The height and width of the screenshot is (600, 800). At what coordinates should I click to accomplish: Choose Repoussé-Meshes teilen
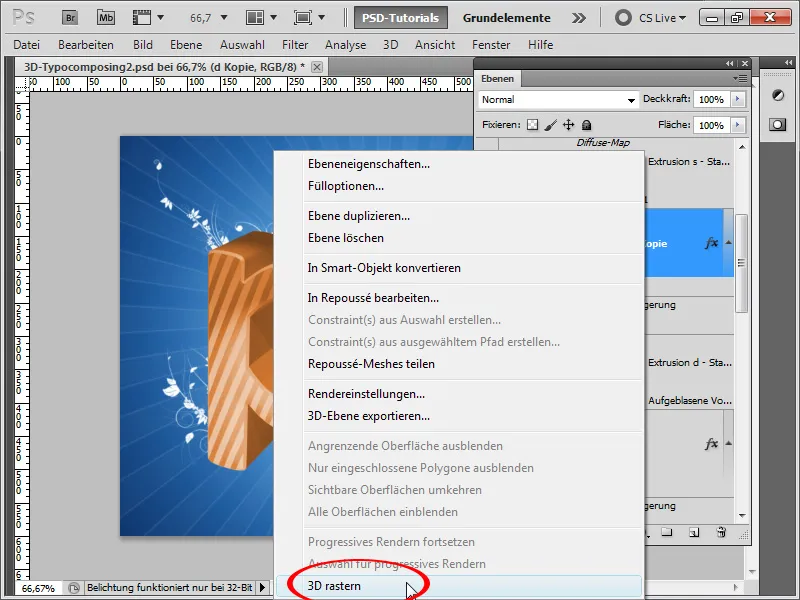click(371, 364)
